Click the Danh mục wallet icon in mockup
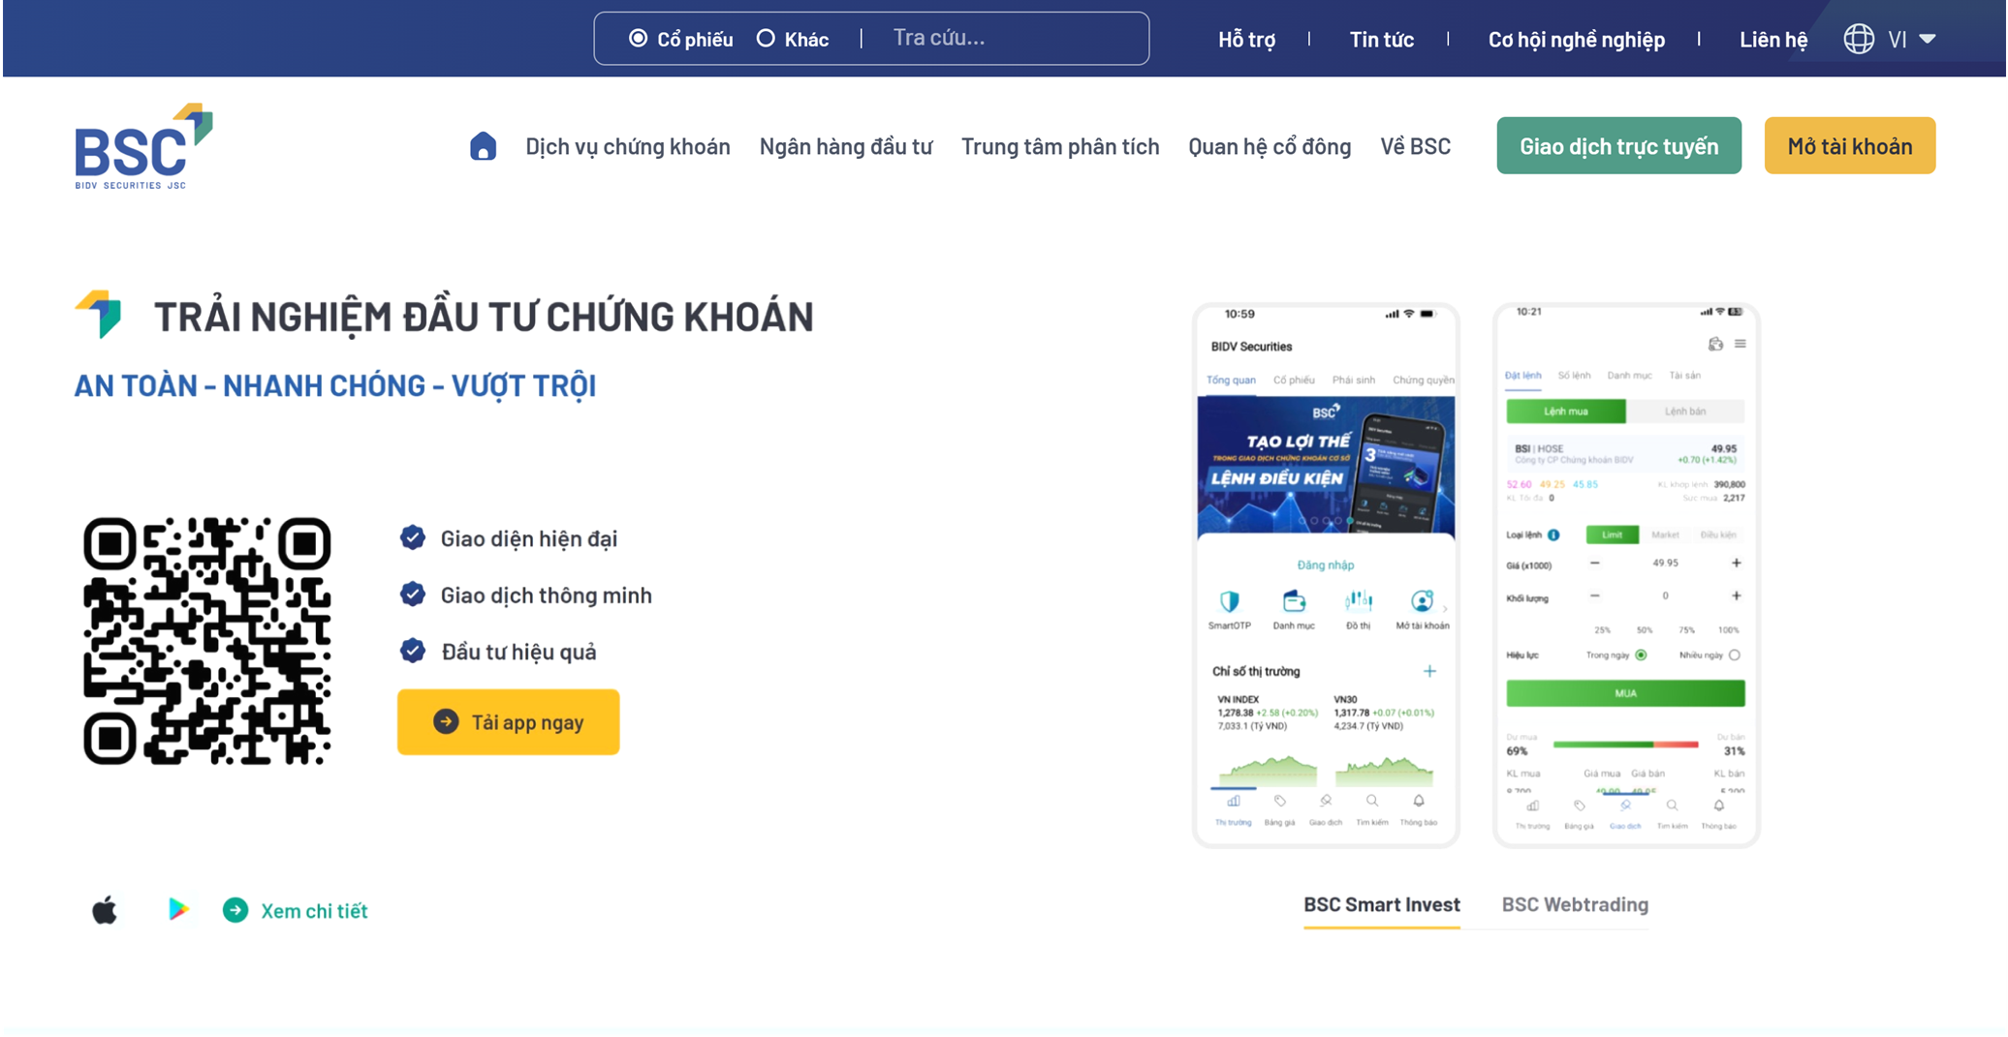This screenshot has width=2008, height=1037. (1294, 601)
